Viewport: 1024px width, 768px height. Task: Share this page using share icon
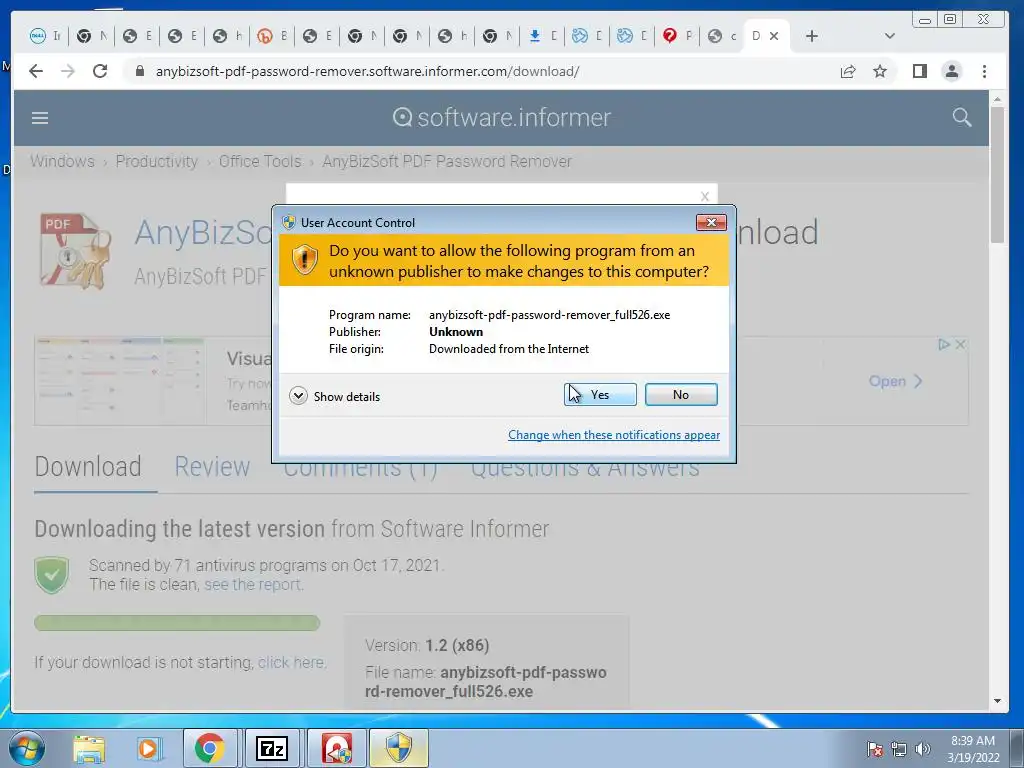tap(848, 71)
